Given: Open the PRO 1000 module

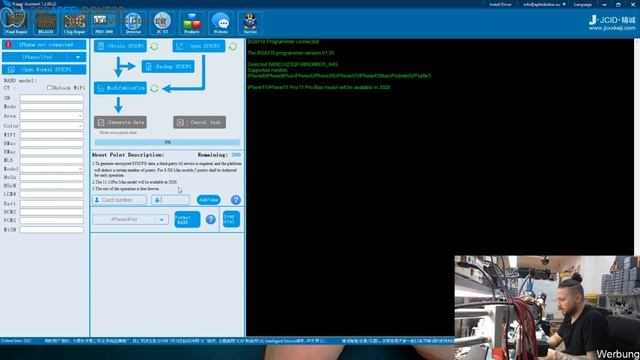Looking at the screenshot, I should (x=104, y=22).
